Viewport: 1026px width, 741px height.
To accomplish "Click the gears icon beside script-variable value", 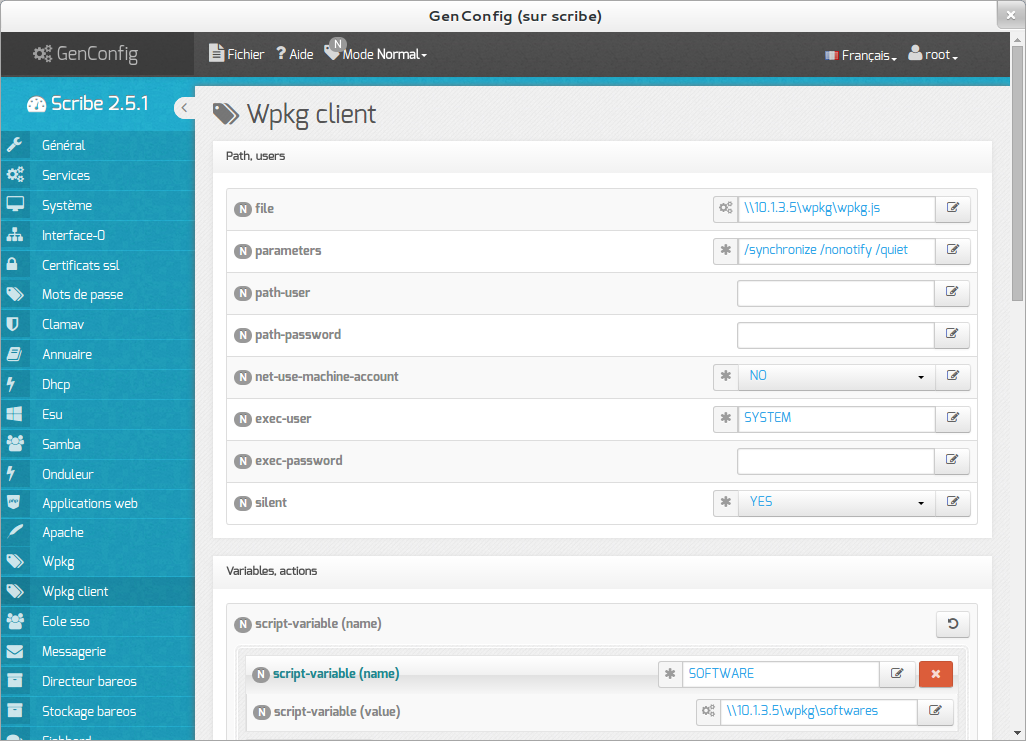I will click(709, 711).
